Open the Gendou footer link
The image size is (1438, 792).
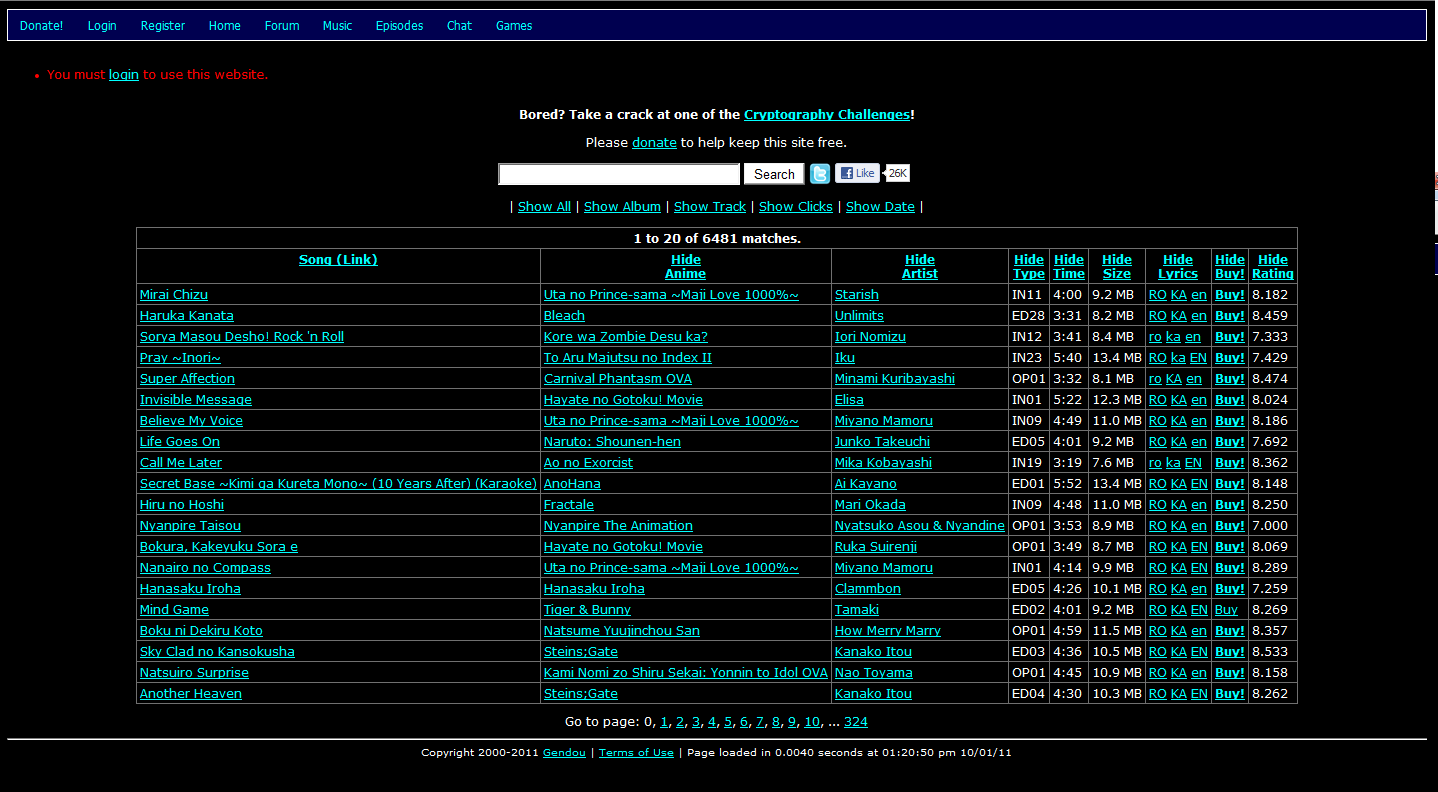tap(564, 753)
